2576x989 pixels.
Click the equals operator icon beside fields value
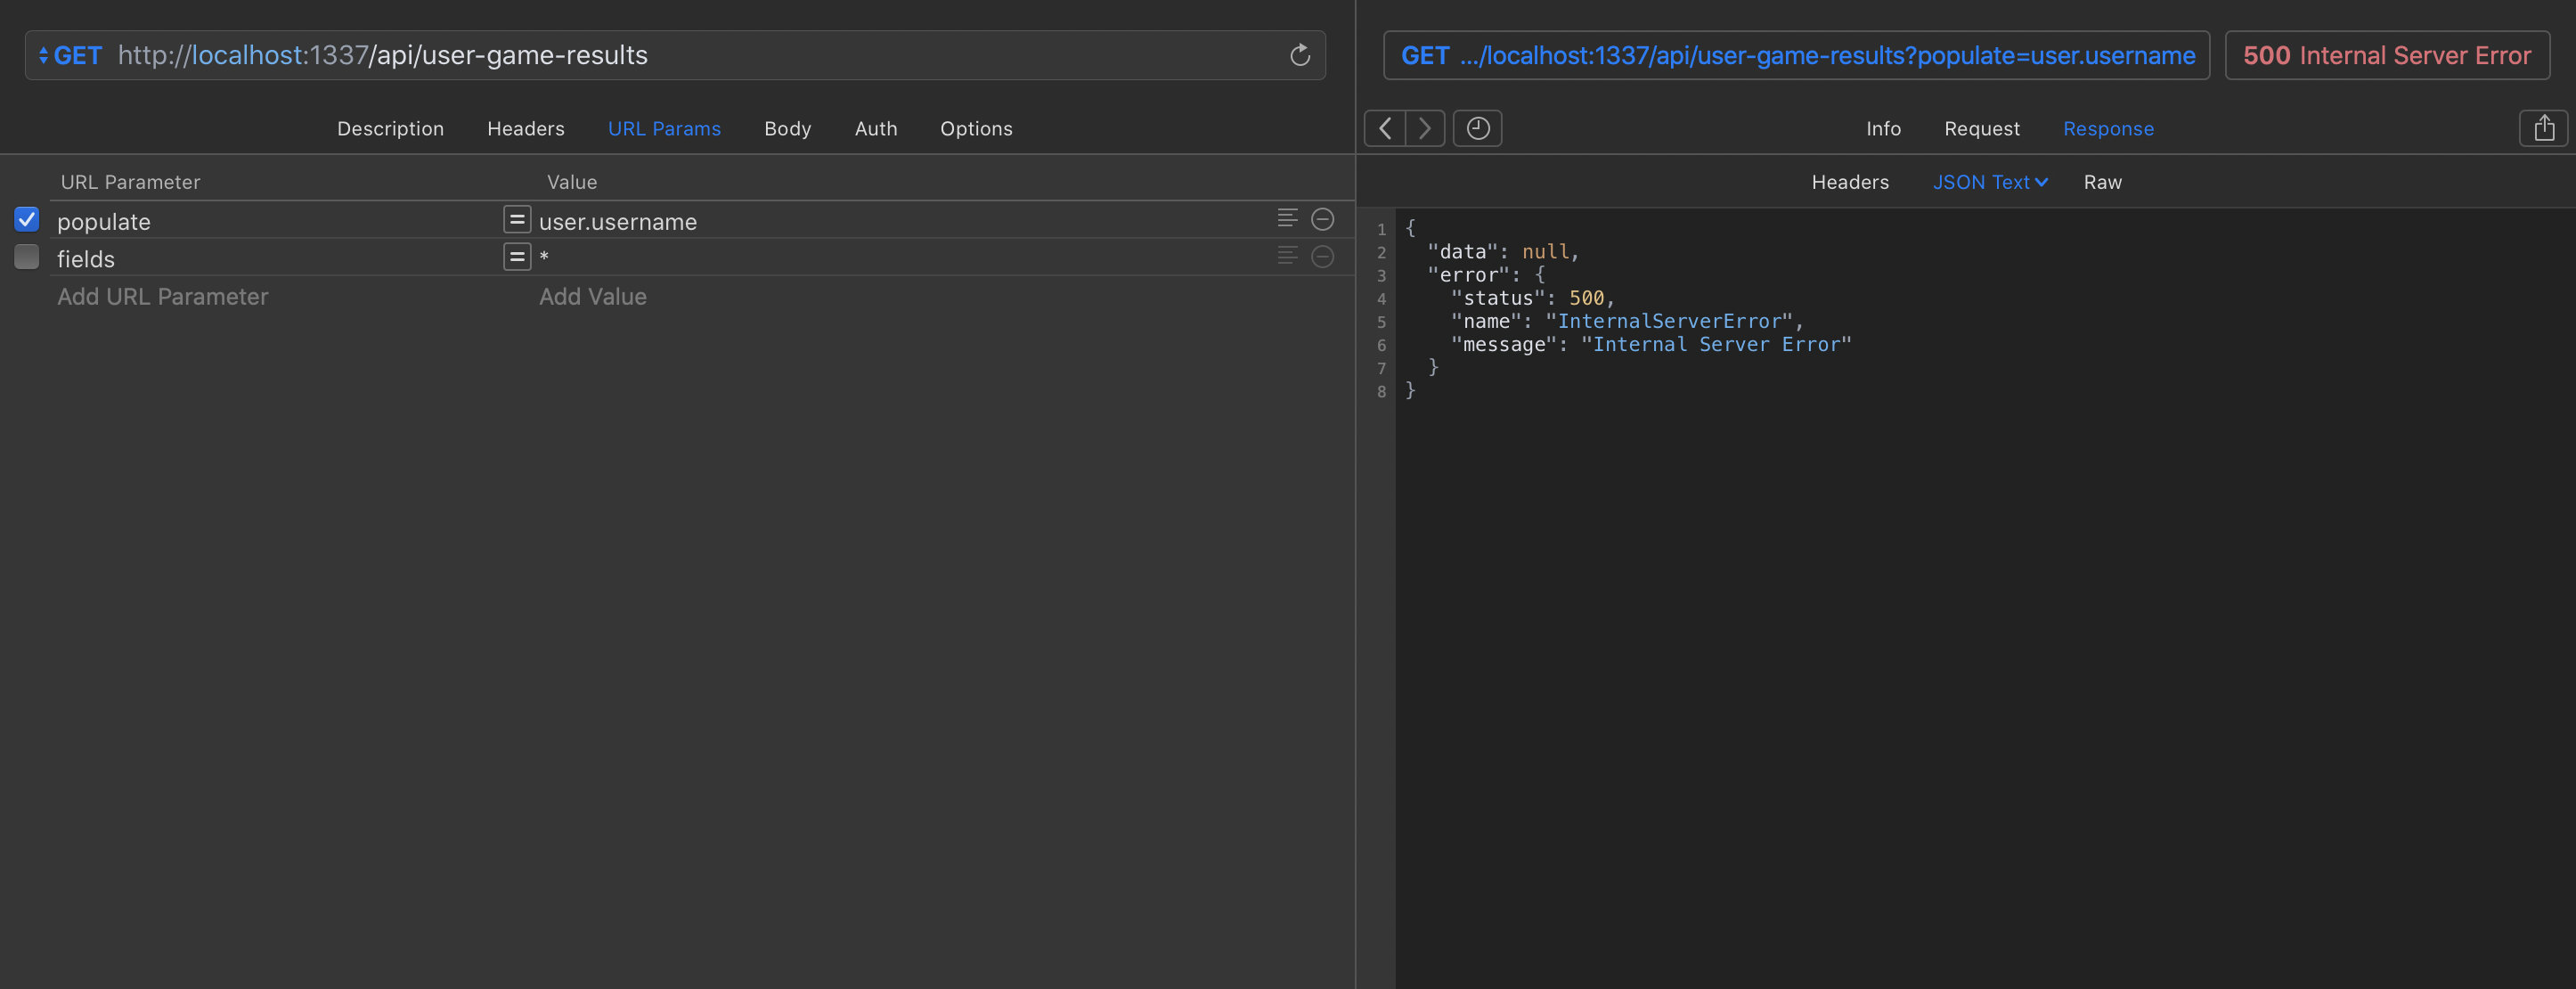pyautogui.click(x=517, y=257)
